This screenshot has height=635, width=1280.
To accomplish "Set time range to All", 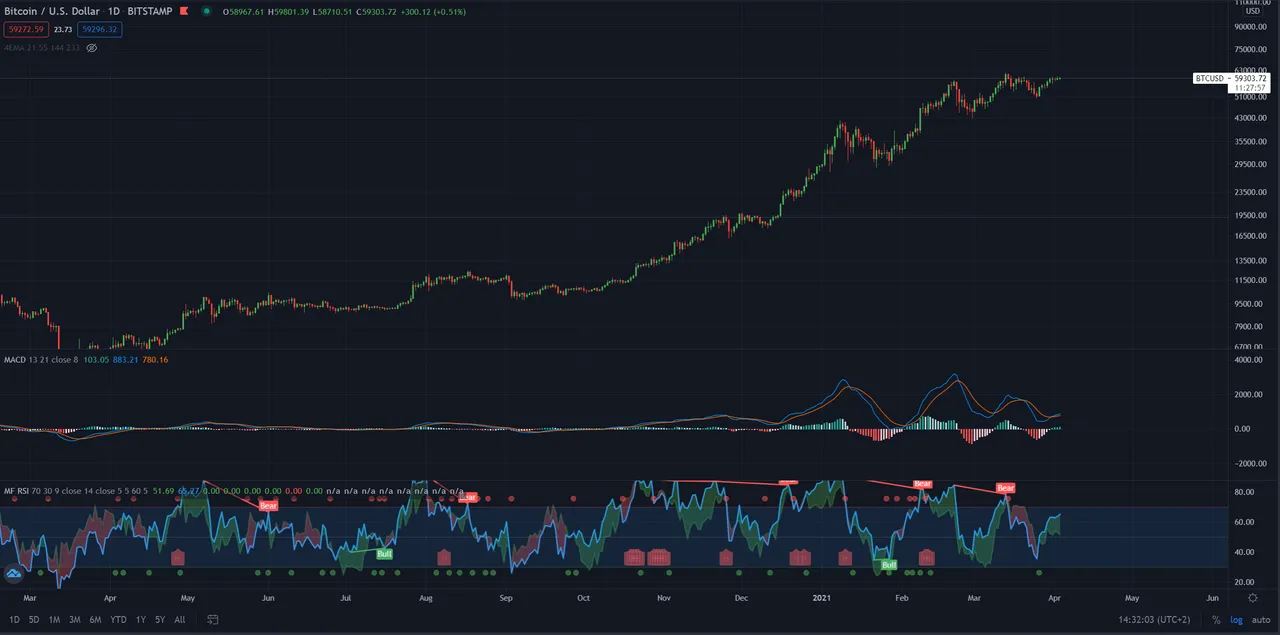I will pos(179,620).
